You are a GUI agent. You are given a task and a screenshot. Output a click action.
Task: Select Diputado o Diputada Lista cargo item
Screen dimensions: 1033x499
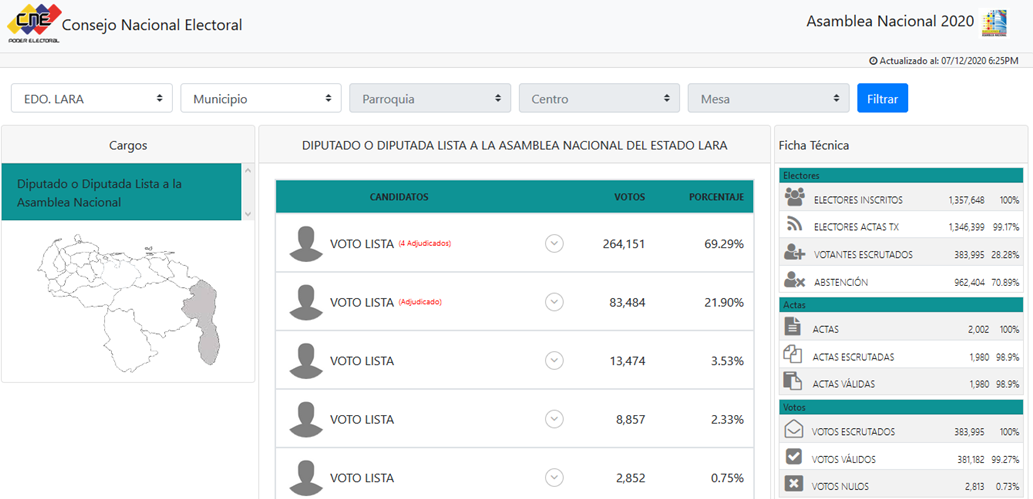122,193
